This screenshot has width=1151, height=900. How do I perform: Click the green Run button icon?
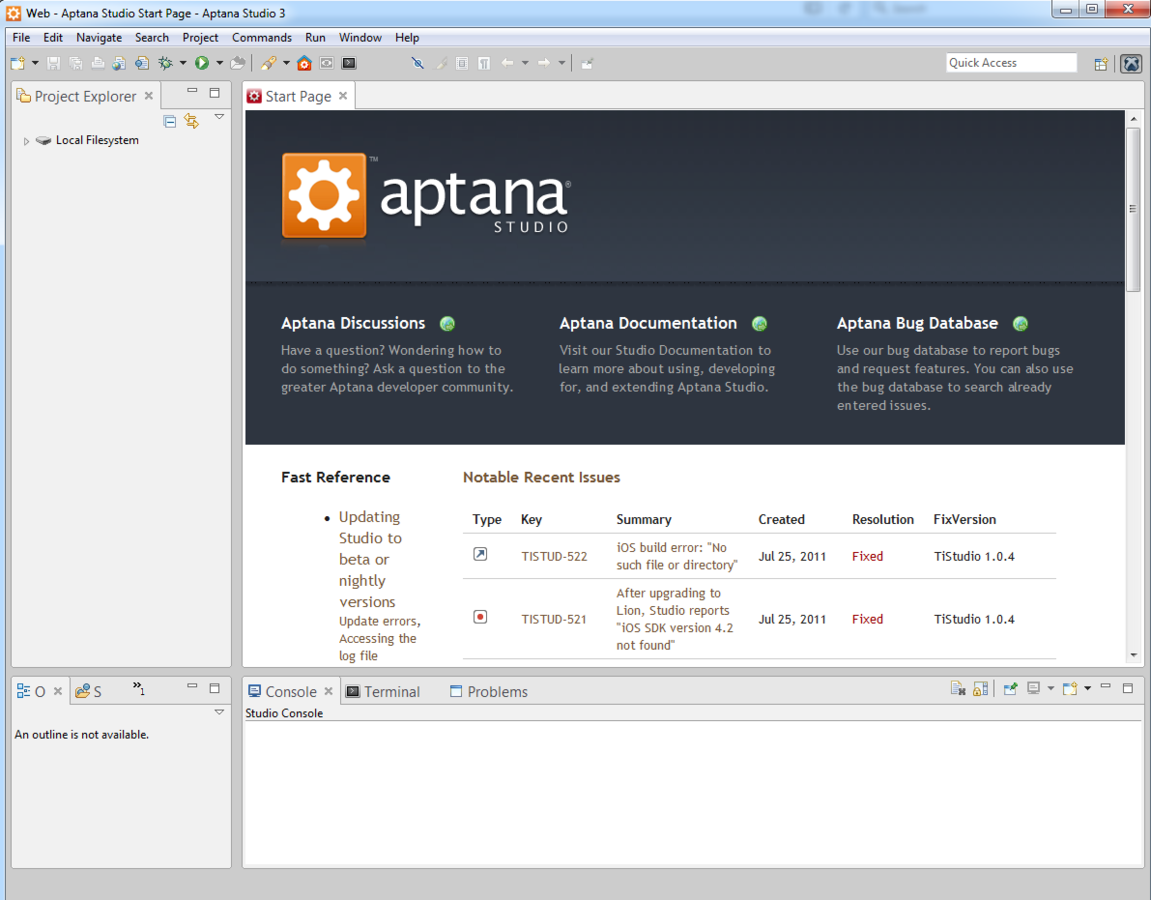pyautogui.click(x=202, y=63)
